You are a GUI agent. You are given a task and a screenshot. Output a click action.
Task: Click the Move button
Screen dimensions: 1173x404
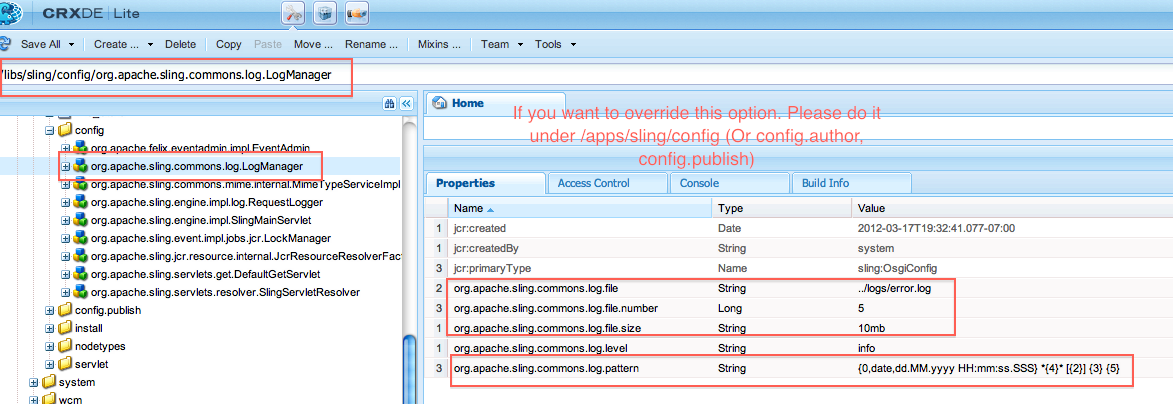313,44
